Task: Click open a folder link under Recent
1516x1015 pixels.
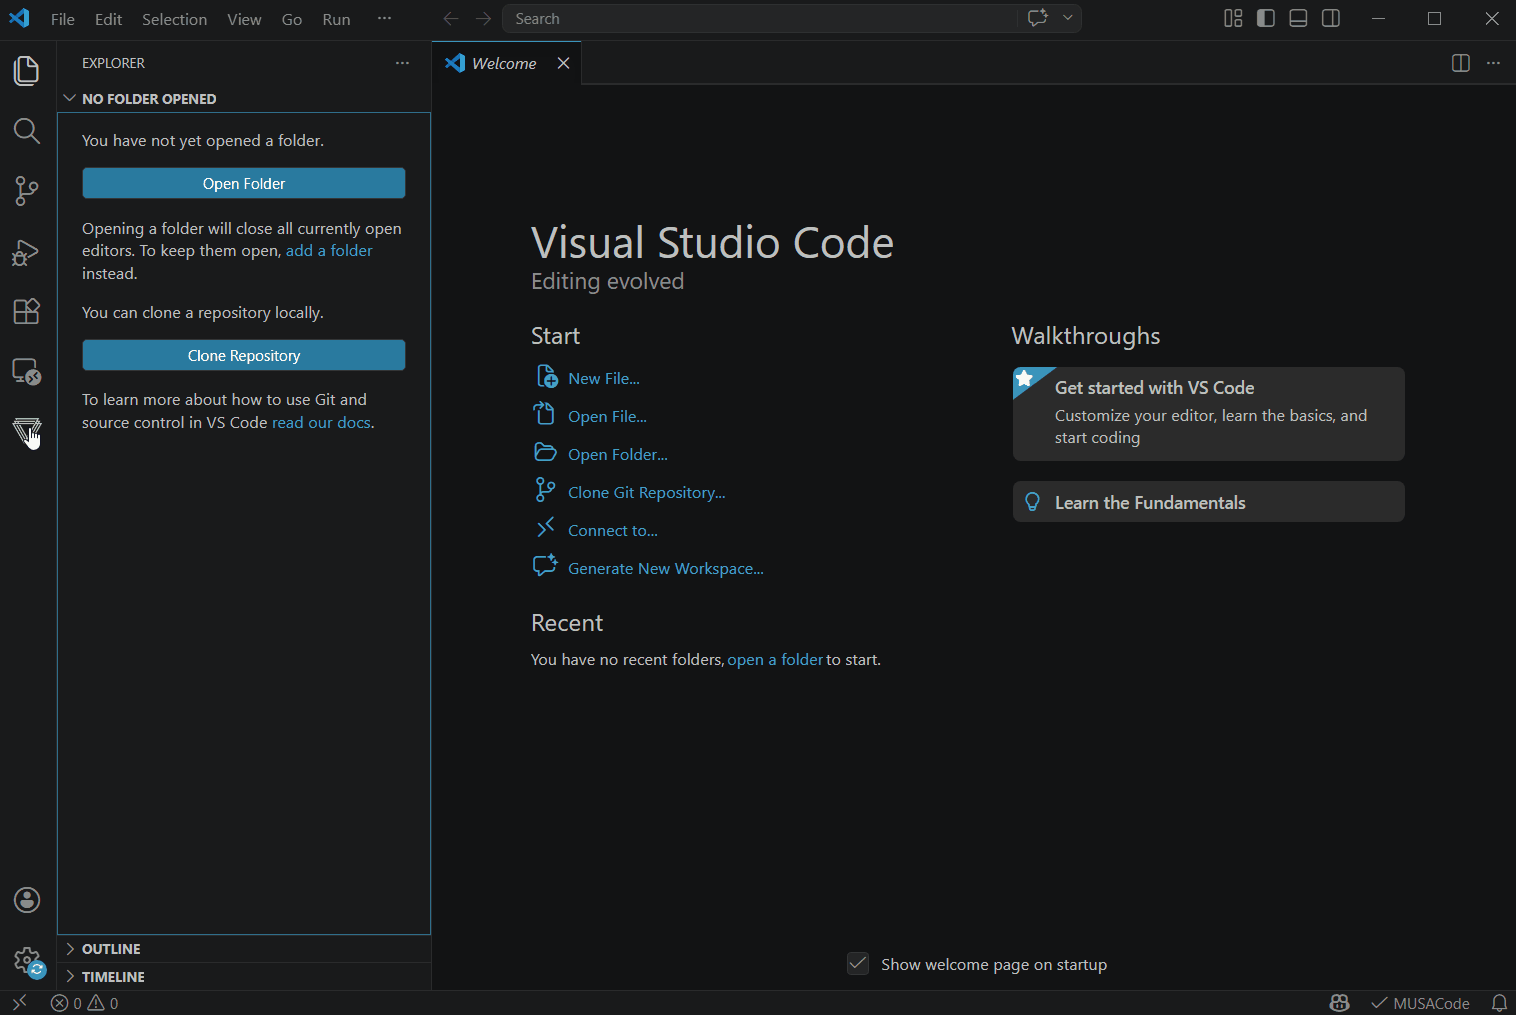Action: pyautogui.click(x=775, y=660)
